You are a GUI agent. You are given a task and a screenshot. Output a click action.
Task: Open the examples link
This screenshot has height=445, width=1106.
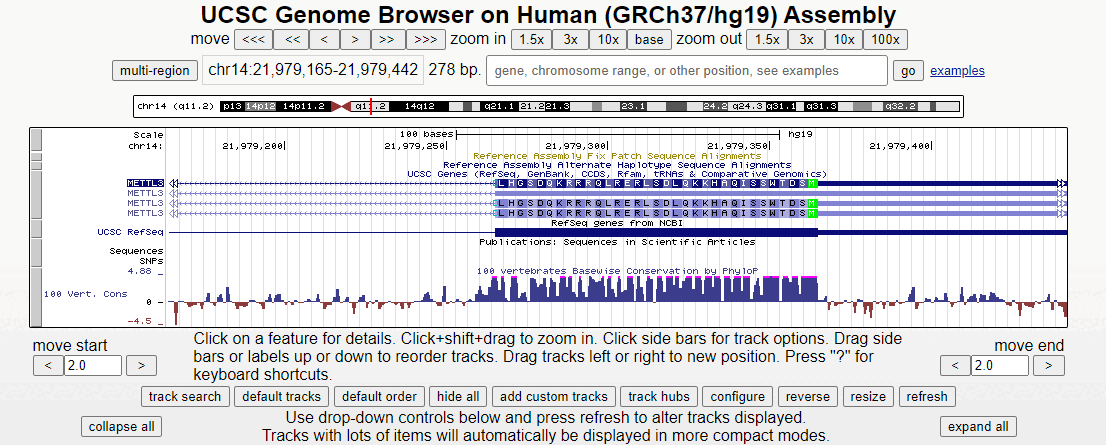tap(957, 71)
